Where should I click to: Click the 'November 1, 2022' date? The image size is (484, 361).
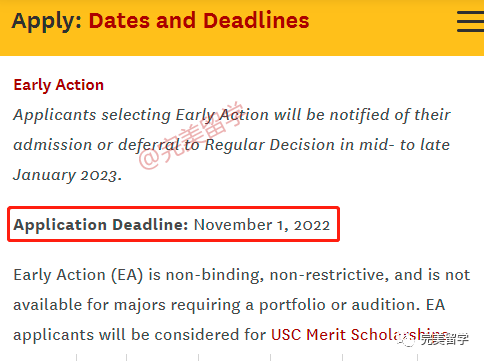click(x=262, y=225)
